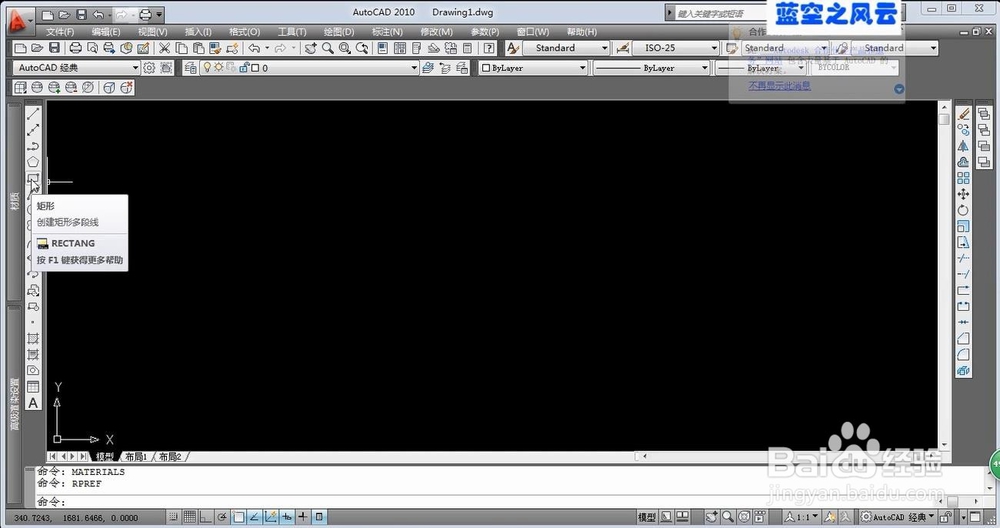Click the Undo arrow in Quick Access toolbar
The image size is (1000, 528).
click(98, 14)
